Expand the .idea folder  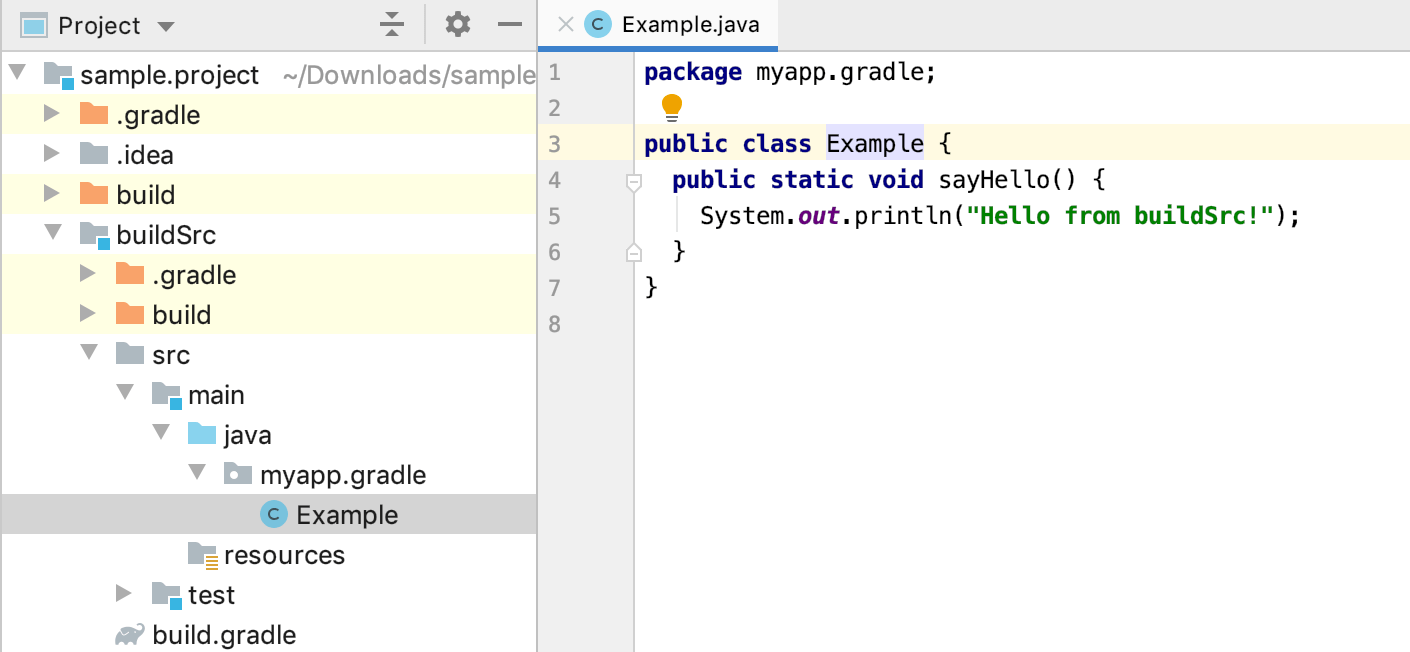click(x=51, y=154)
